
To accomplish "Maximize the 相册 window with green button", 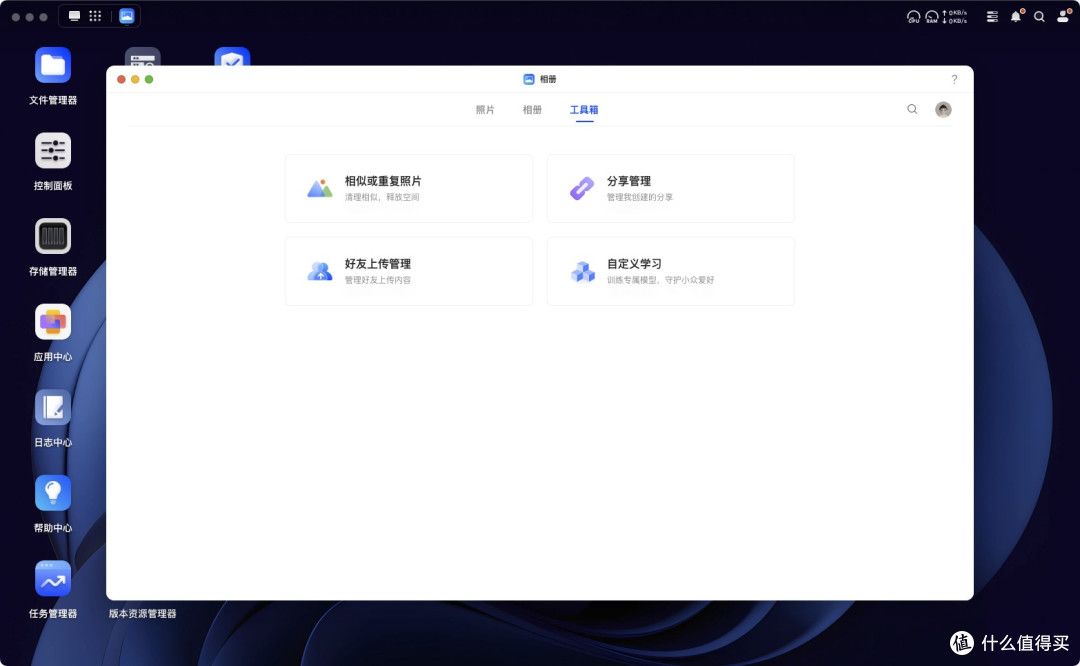I will (x=149, y=79).
